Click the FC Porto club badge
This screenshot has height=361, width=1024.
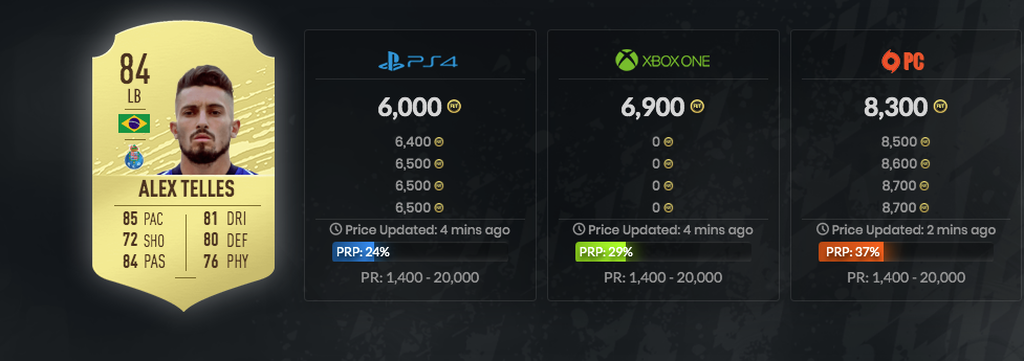pyautogui.click(x=134, y=156)
